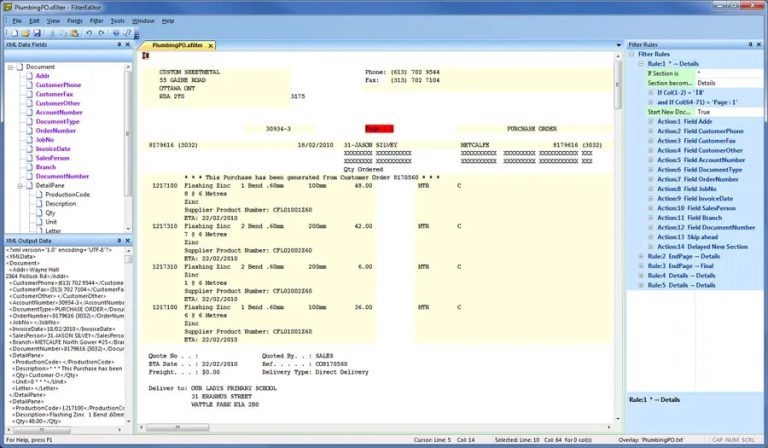Click the highlighted 30934-3 account number
Viewport: 768px width, 448px height.
[x=278, y=129]
